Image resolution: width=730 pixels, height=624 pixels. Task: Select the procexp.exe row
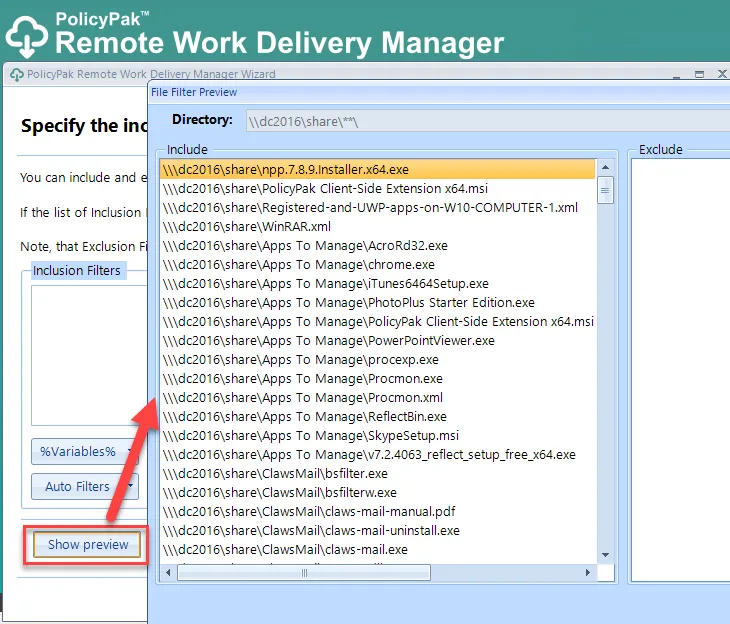click(x=378, y=360)
